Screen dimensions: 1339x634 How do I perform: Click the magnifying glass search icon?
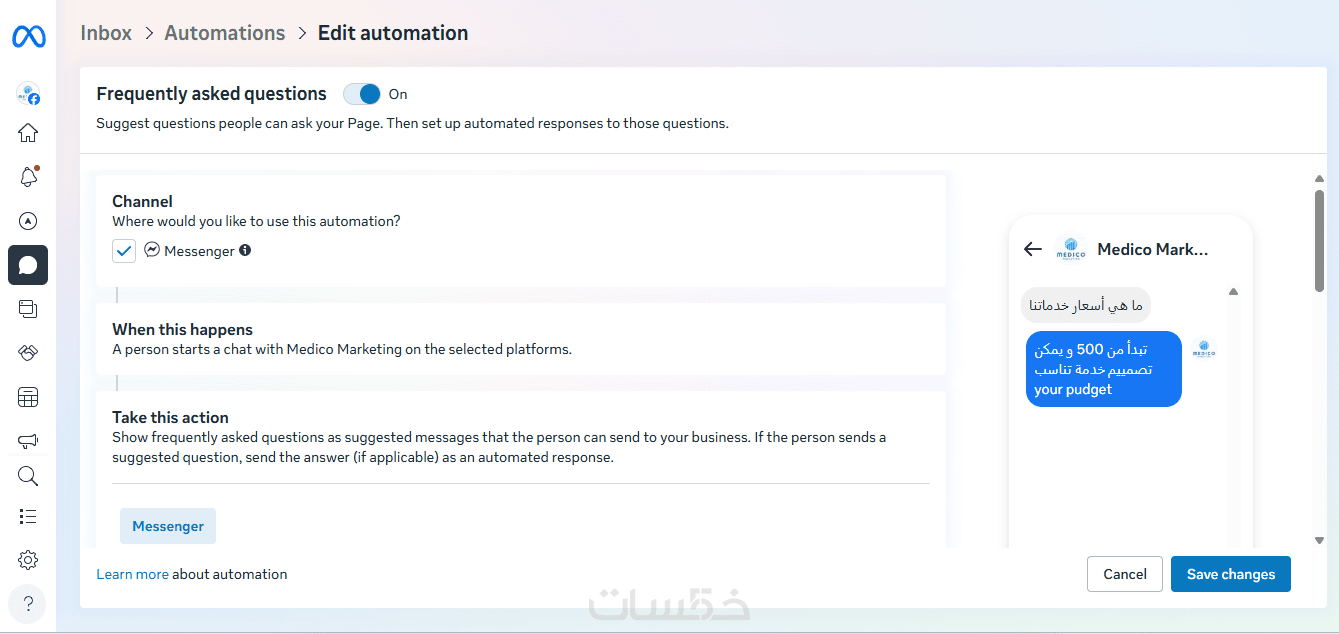click(x=28, y=476)
